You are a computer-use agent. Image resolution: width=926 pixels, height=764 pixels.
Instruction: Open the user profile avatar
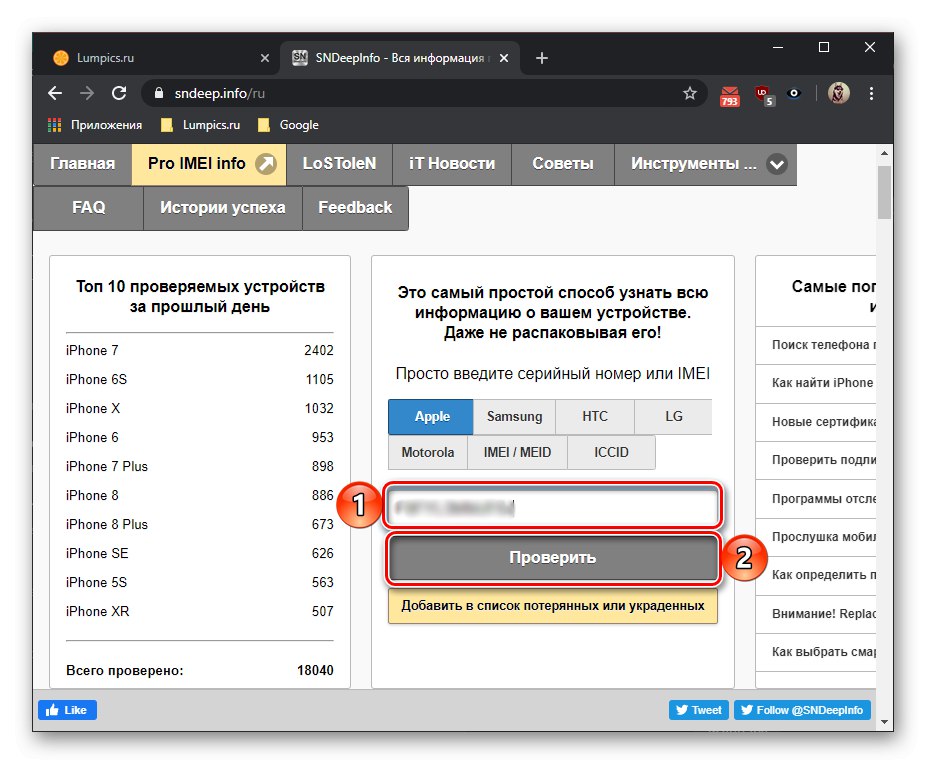pos(838,93)
